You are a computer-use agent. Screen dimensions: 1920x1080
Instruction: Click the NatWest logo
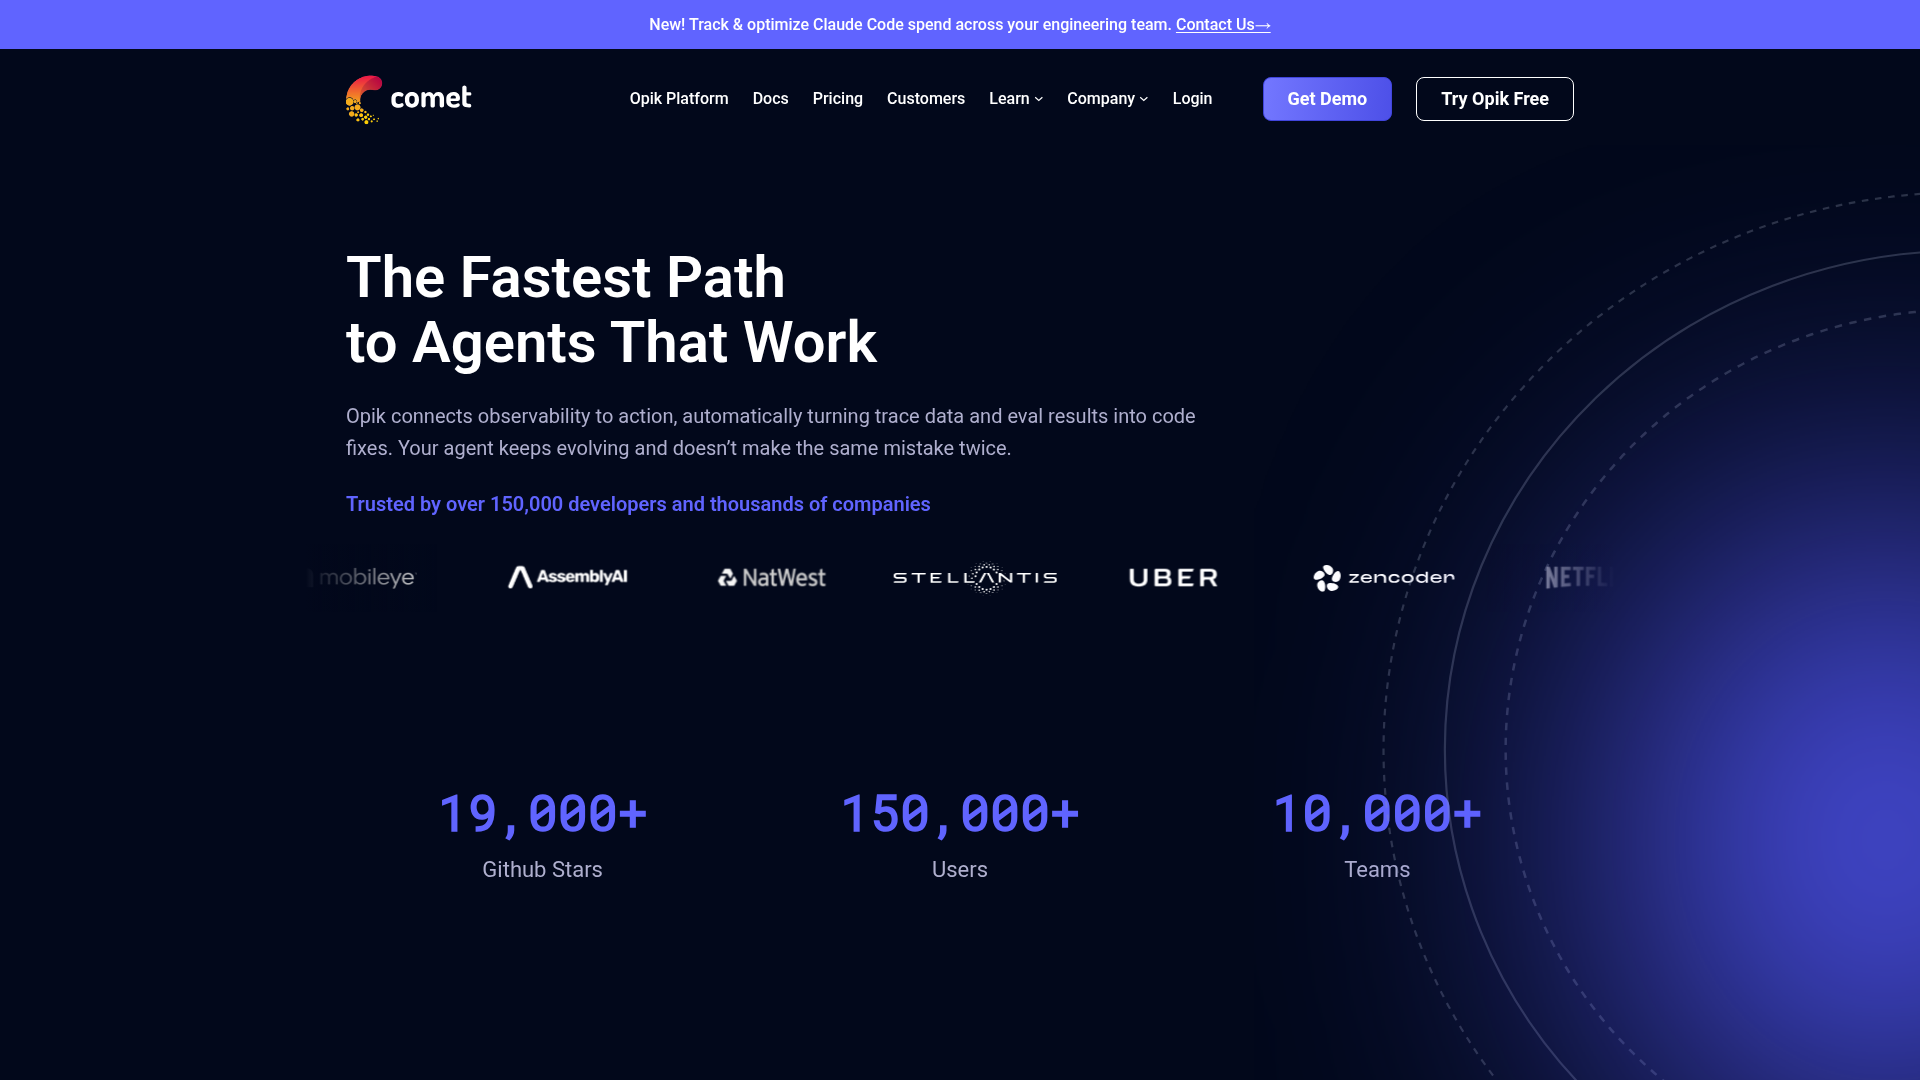pyautogui.click(x=771, y=578)
